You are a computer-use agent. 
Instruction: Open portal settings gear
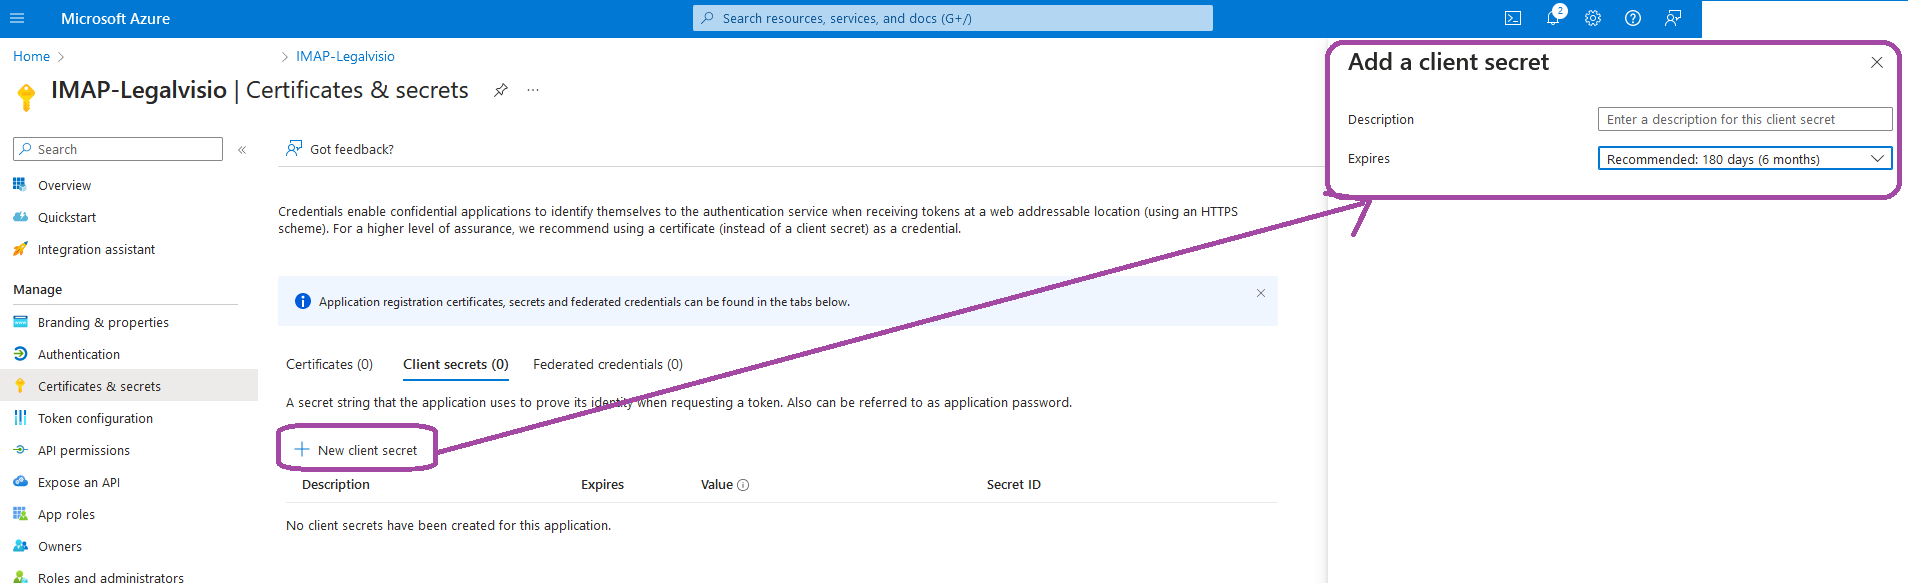click(x=1593, y=18)
